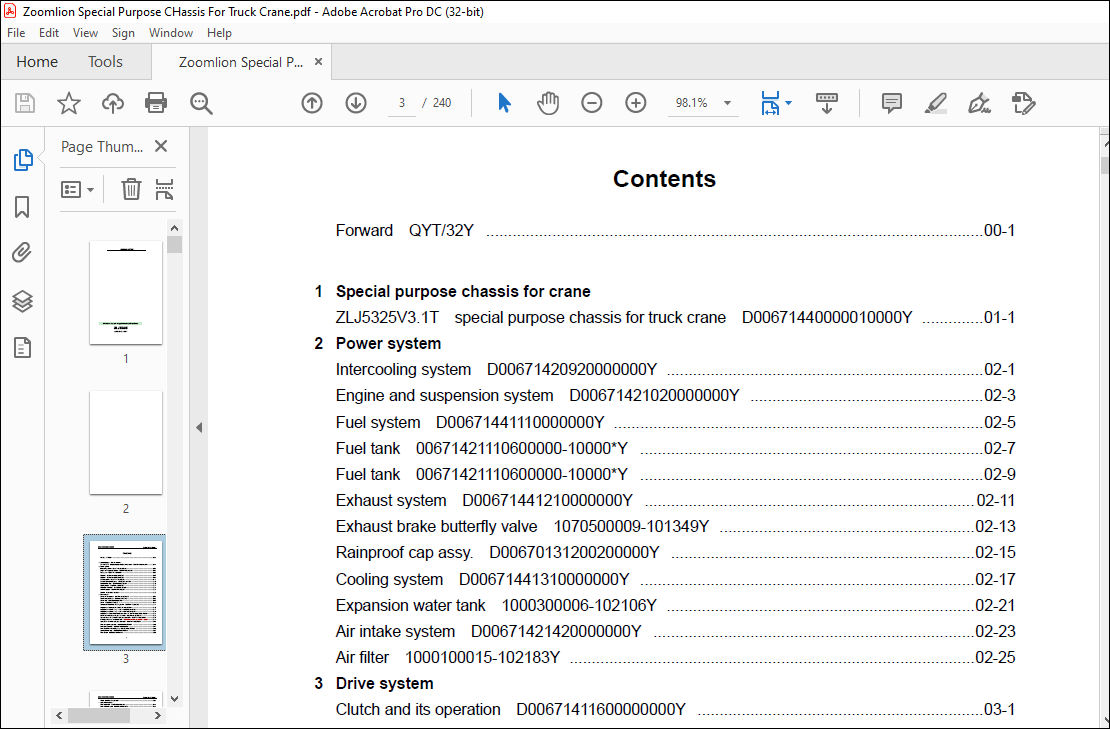Open Page Thumbnails sidebar panel

23,160
